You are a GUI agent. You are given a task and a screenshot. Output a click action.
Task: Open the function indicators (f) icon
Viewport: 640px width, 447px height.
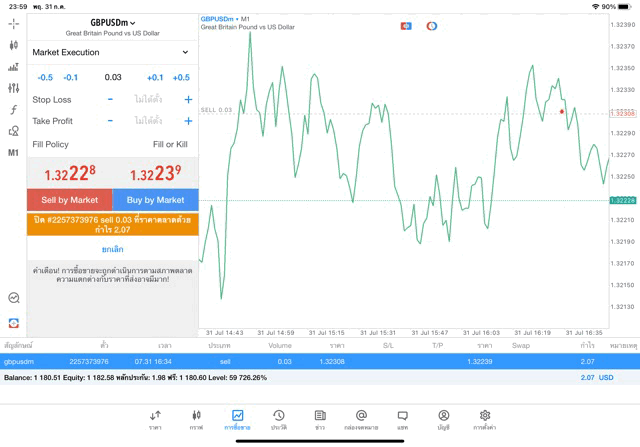[x=14, y=110]
